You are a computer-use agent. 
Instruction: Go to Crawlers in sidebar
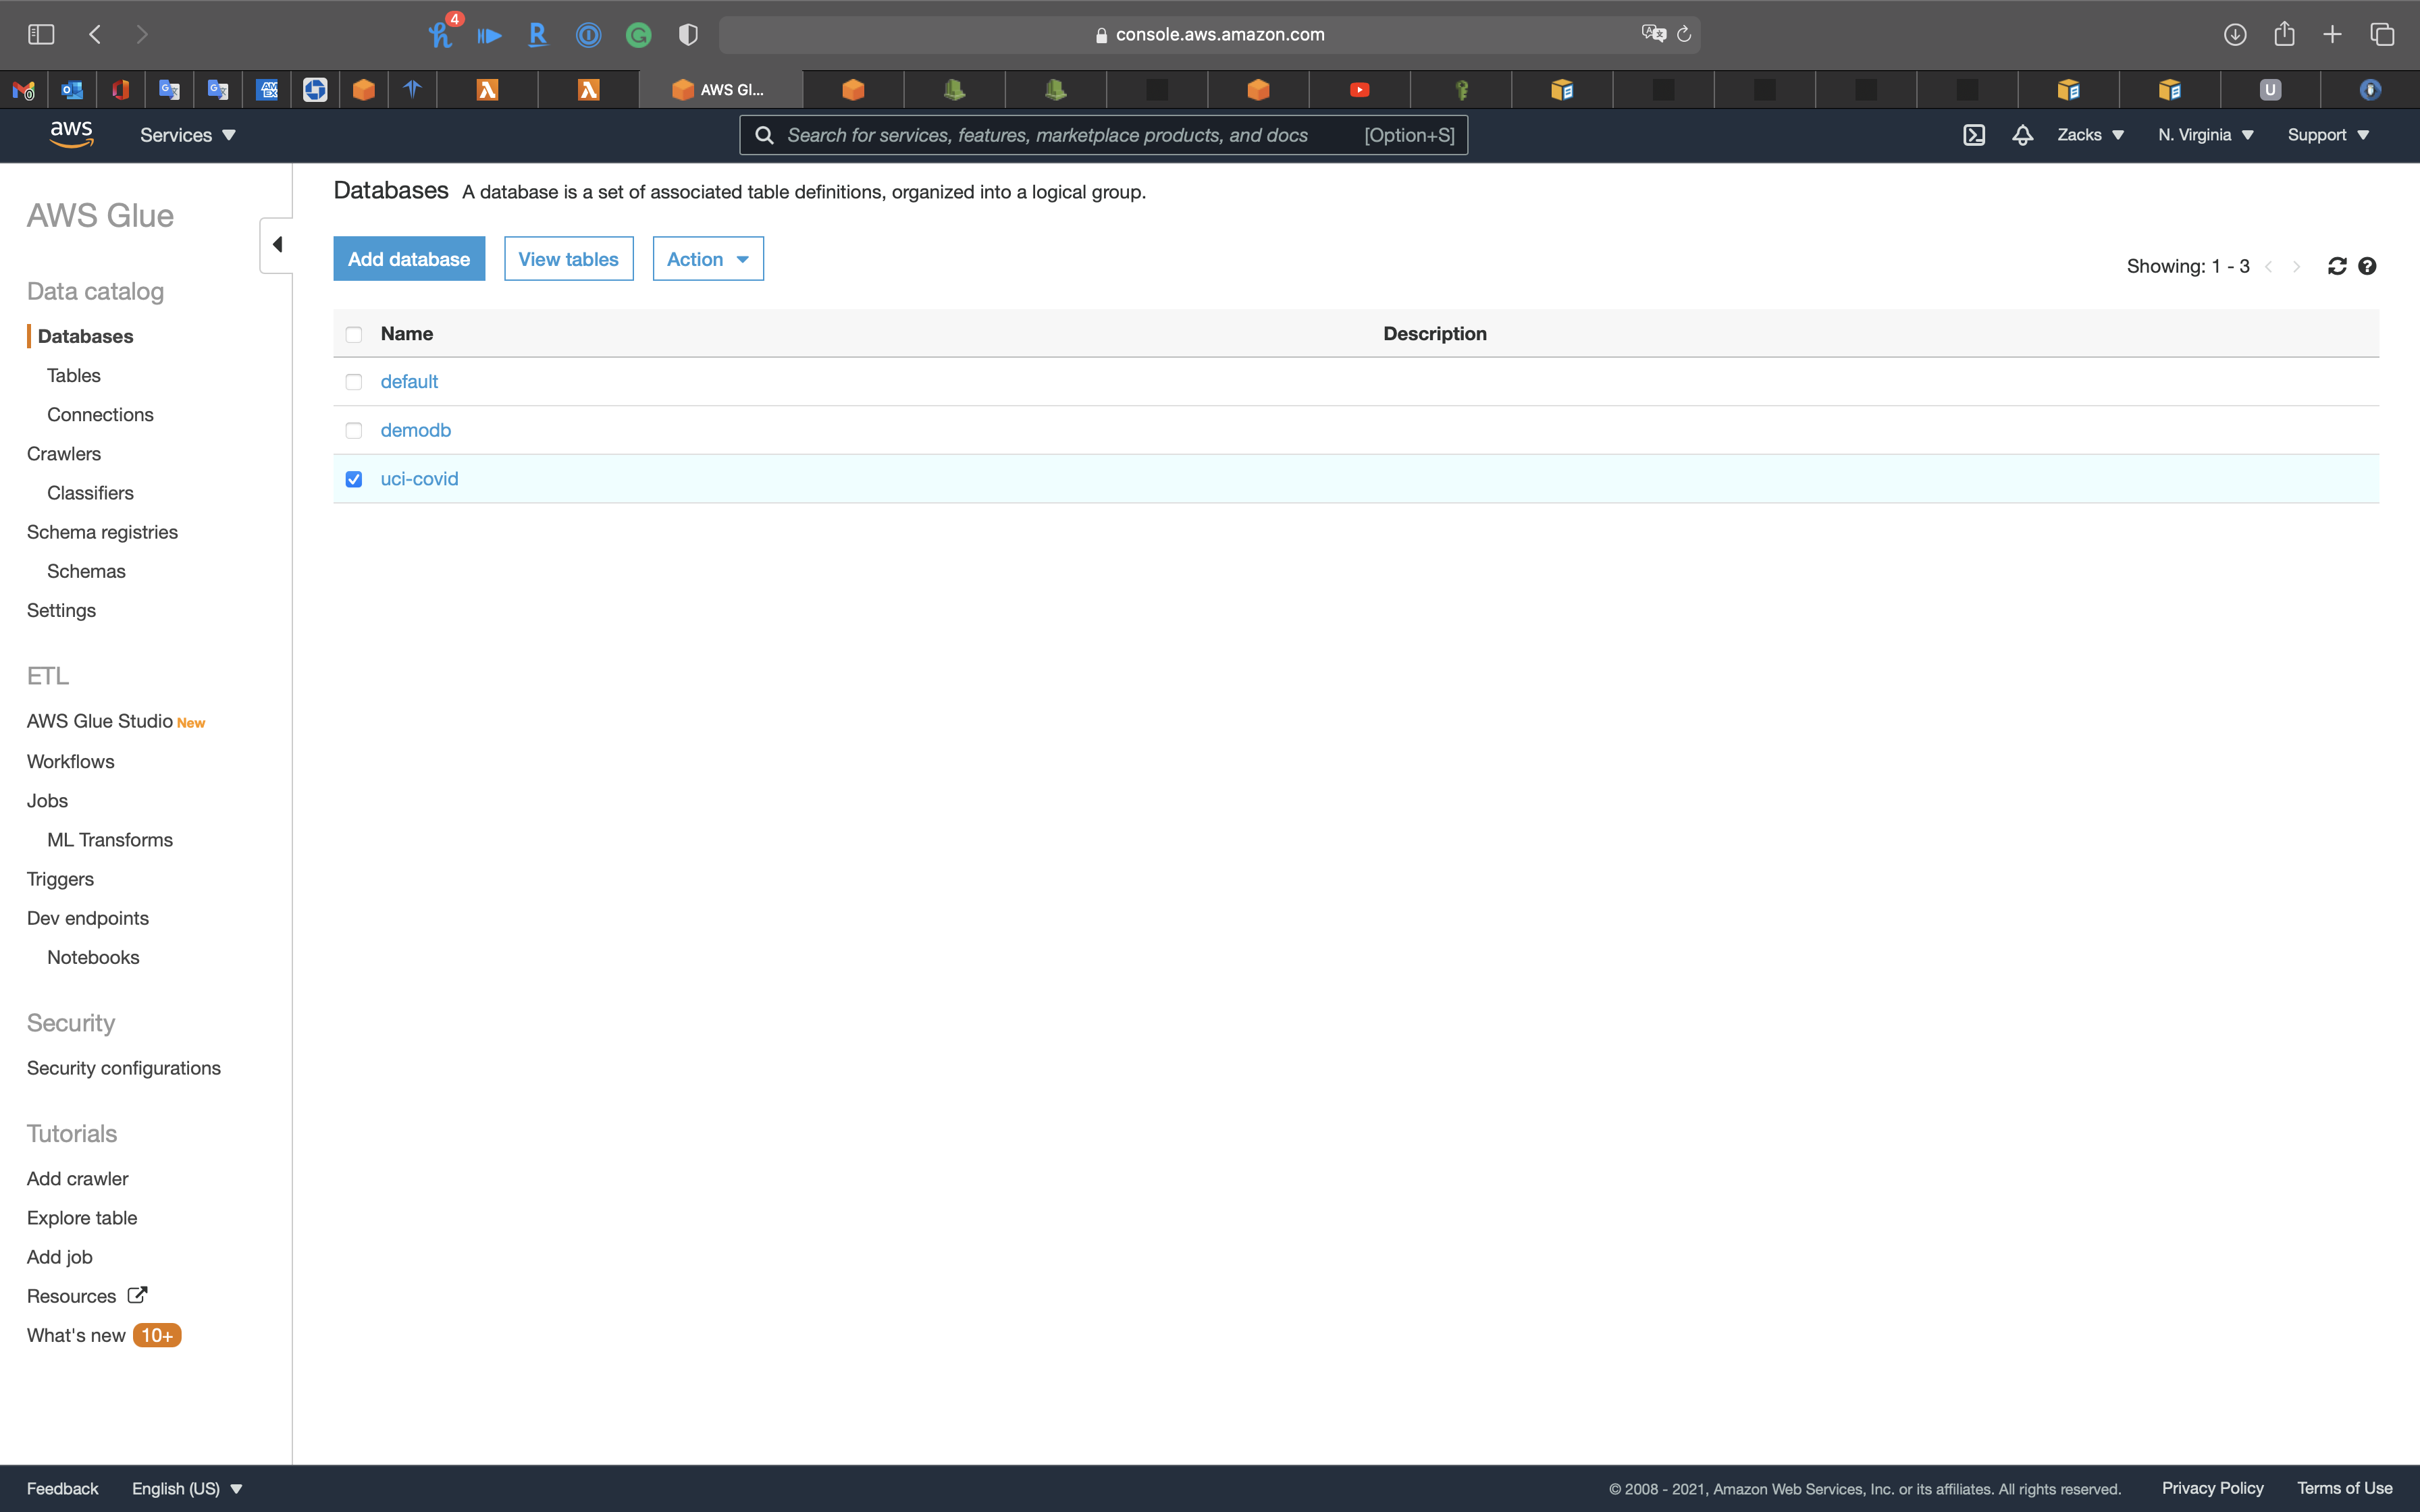click(x=64, y=454)
